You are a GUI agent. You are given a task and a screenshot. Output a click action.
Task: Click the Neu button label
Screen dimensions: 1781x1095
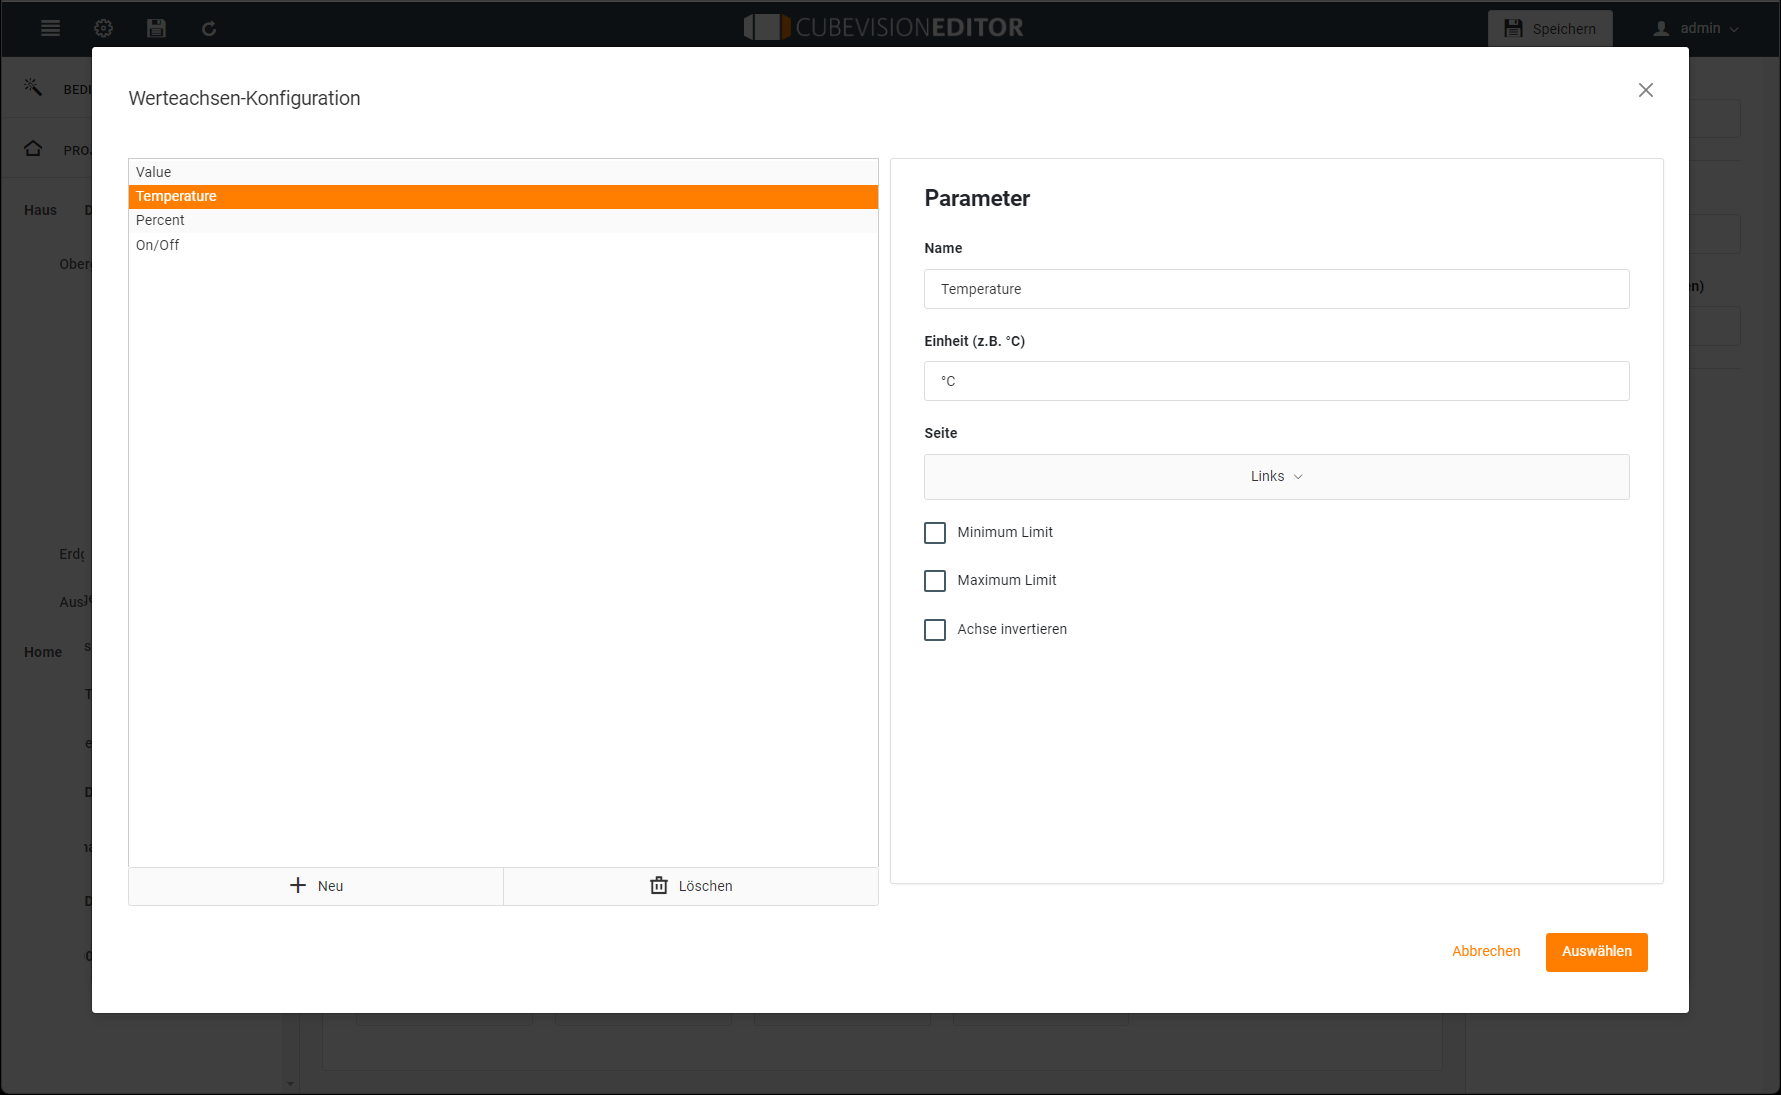point(330,886)
